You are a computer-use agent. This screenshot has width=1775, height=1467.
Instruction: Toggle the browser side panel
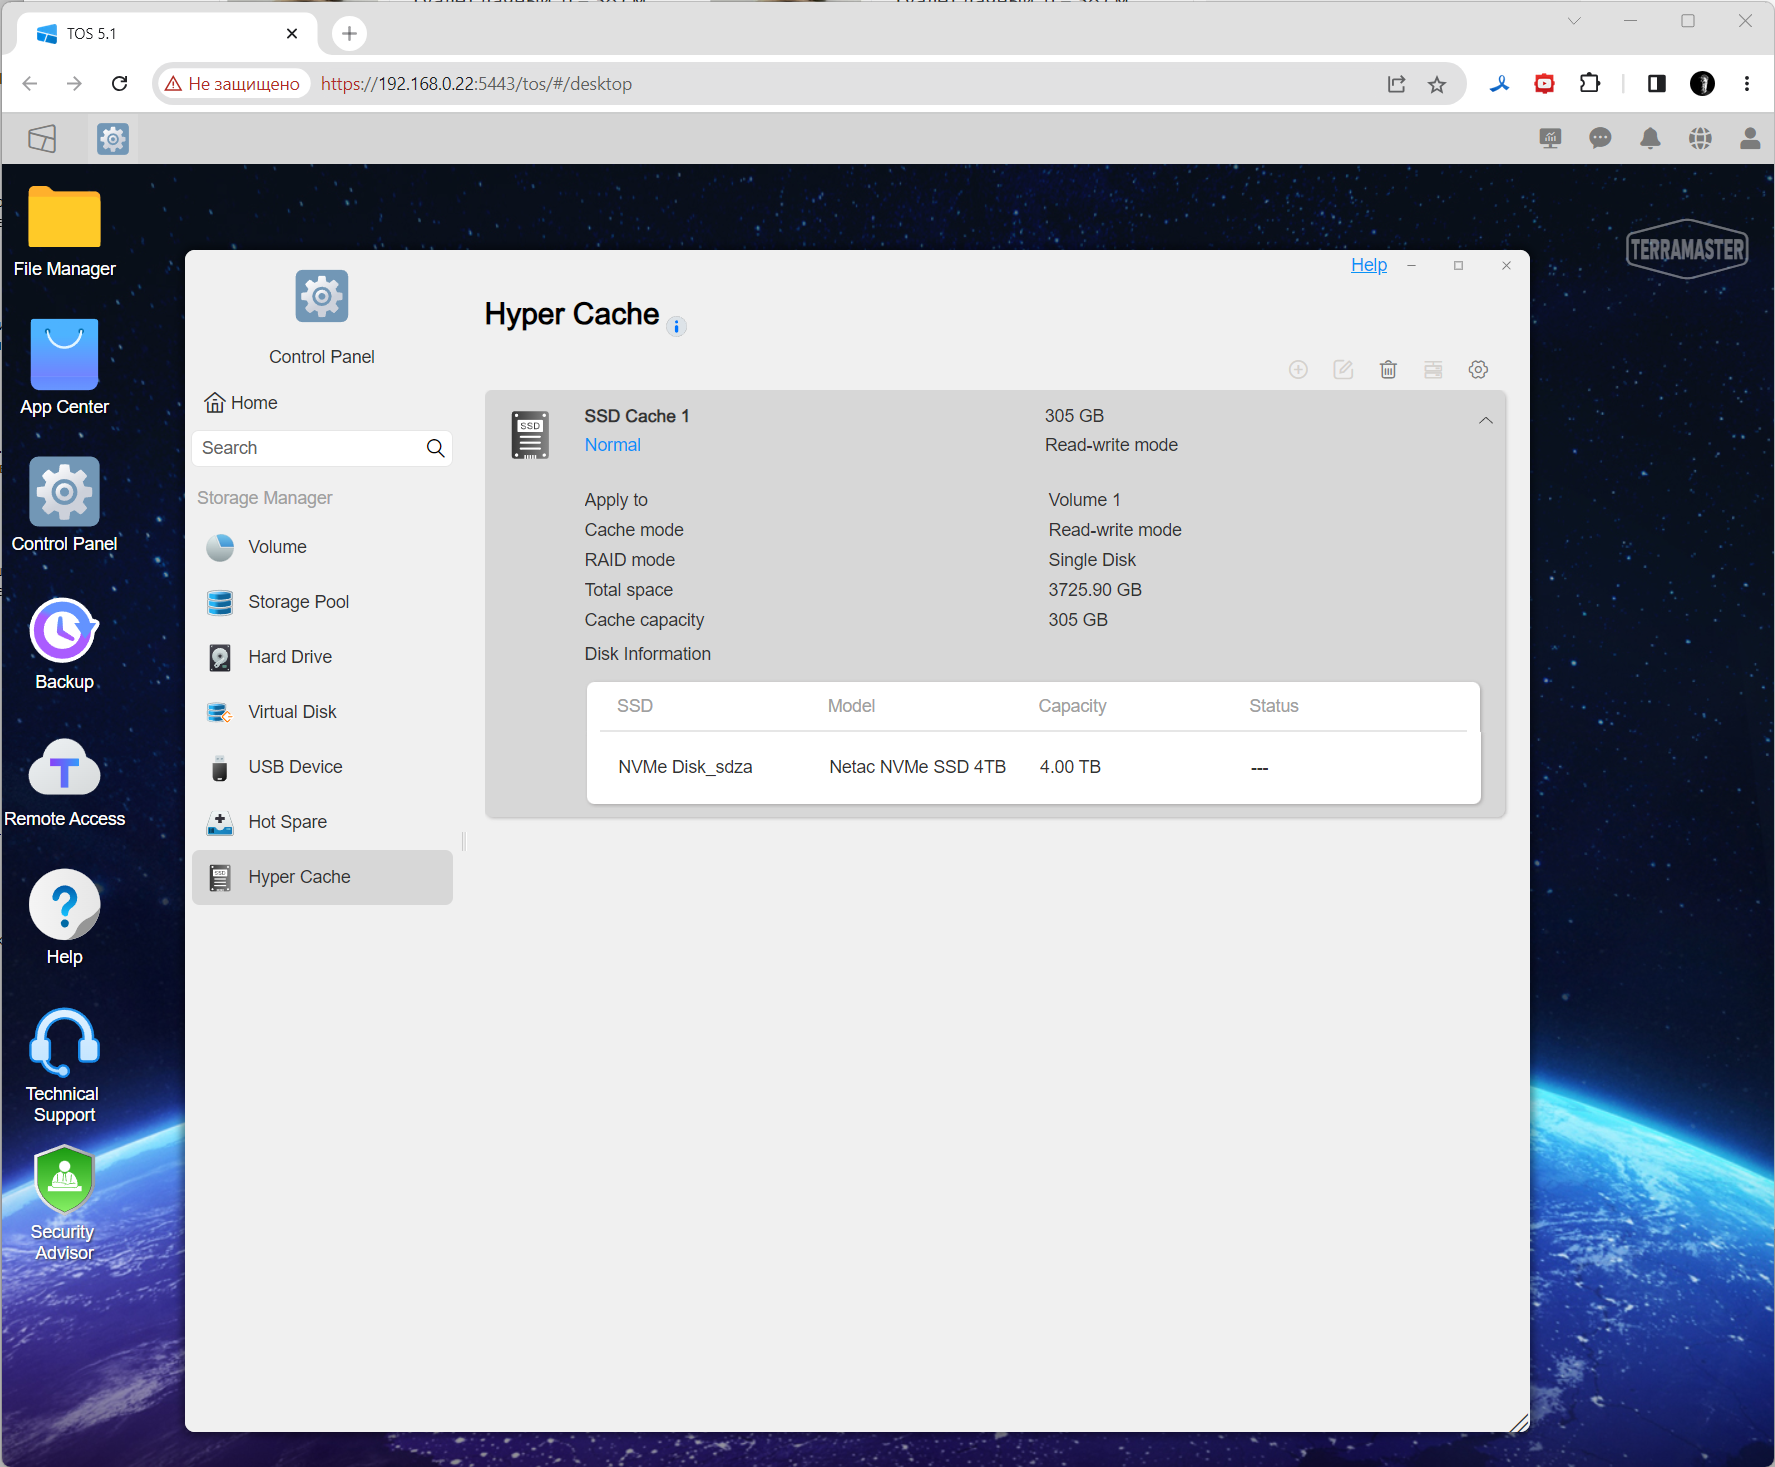click(x=1657, y=84)
